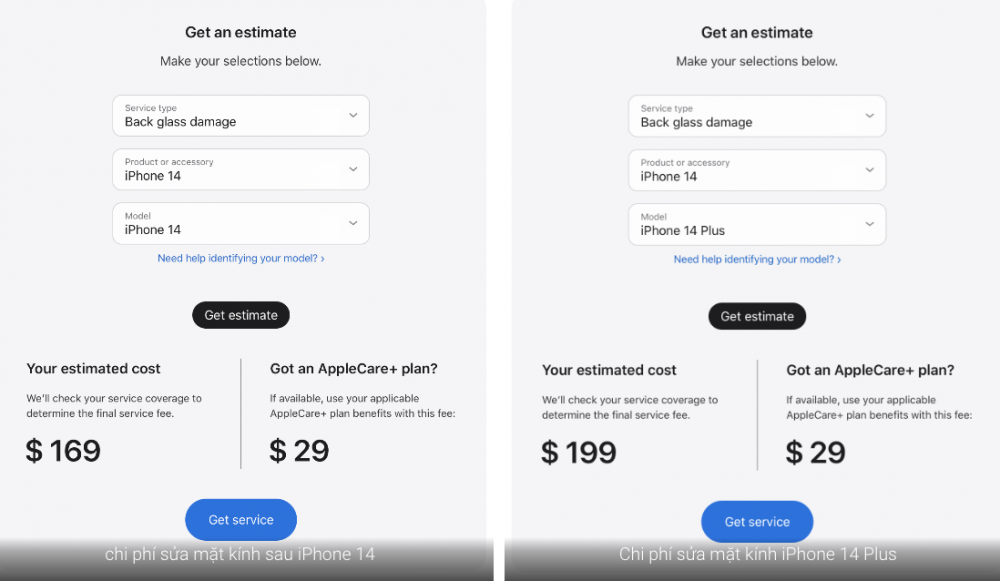The width and height of the screenshot is (1000, 581).
Task: Click the Service type chevron on the right form
Action: coord(869,116)
